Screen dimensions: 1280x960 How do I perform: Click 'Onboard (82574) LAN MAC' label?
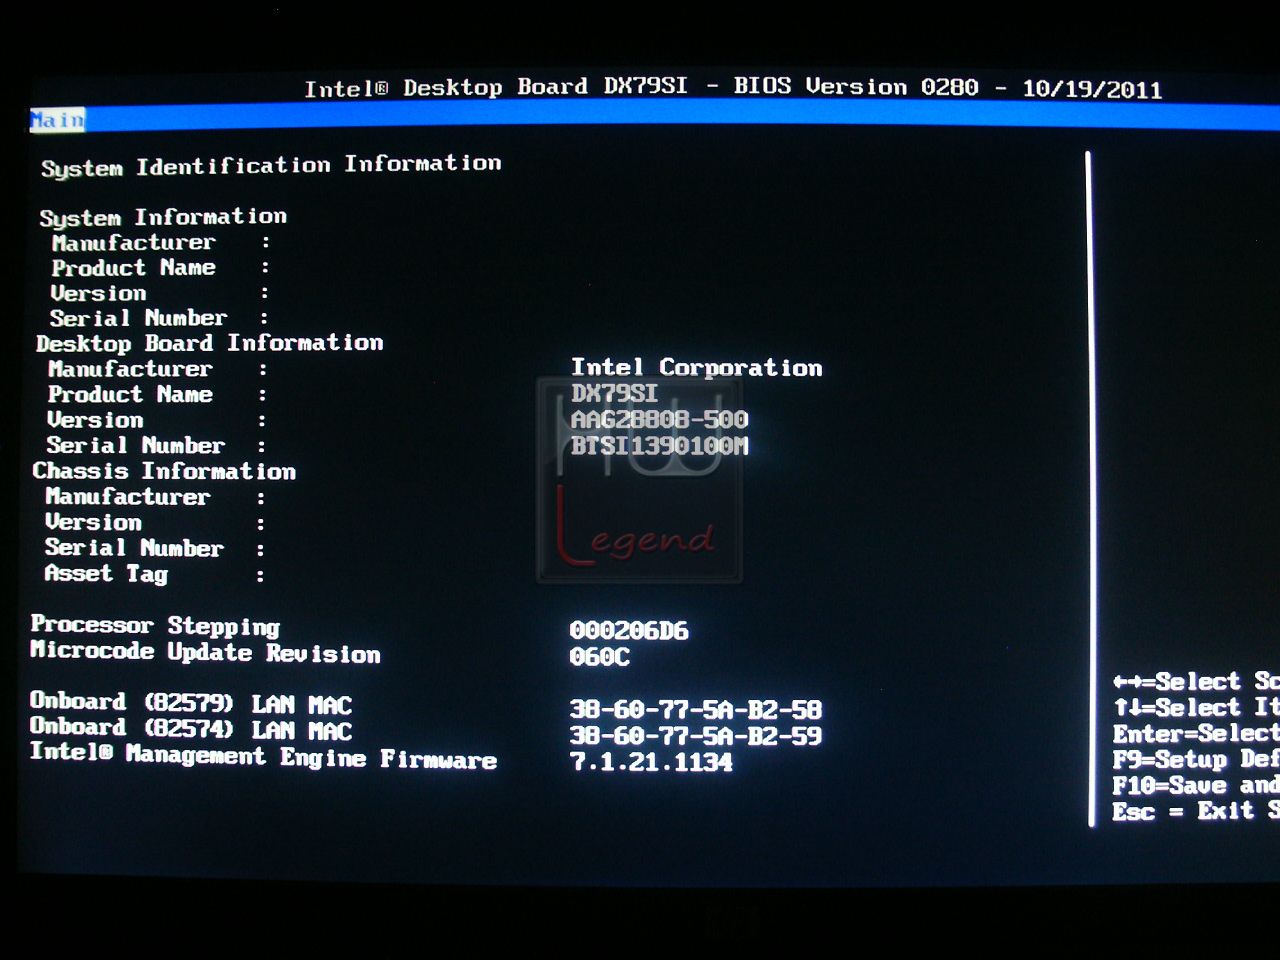click(x=191, y=729)
